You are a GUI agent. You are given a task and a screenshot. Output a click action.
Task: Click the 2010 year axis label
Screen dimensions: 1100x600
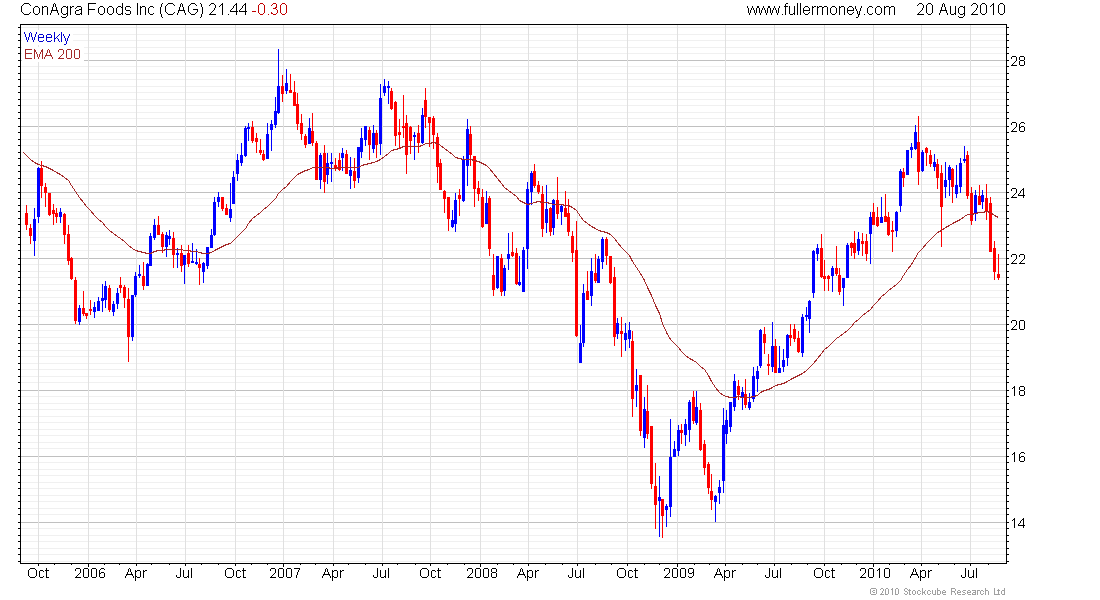(875, 573)
